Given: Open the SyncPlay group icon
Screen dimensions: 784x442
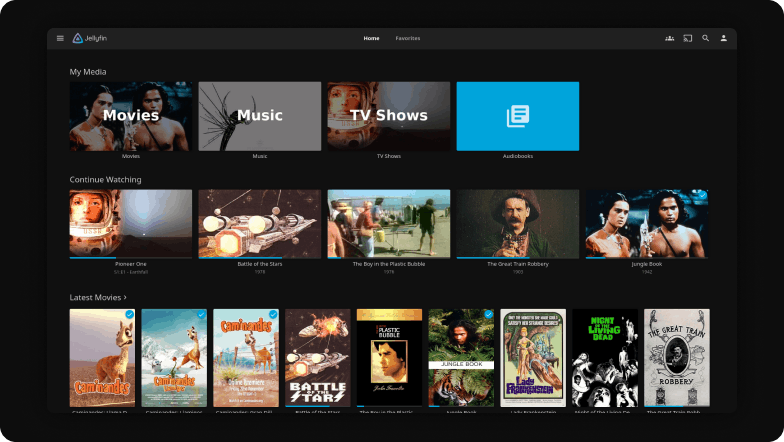Looking at the screenshot, I should [669, 38].
